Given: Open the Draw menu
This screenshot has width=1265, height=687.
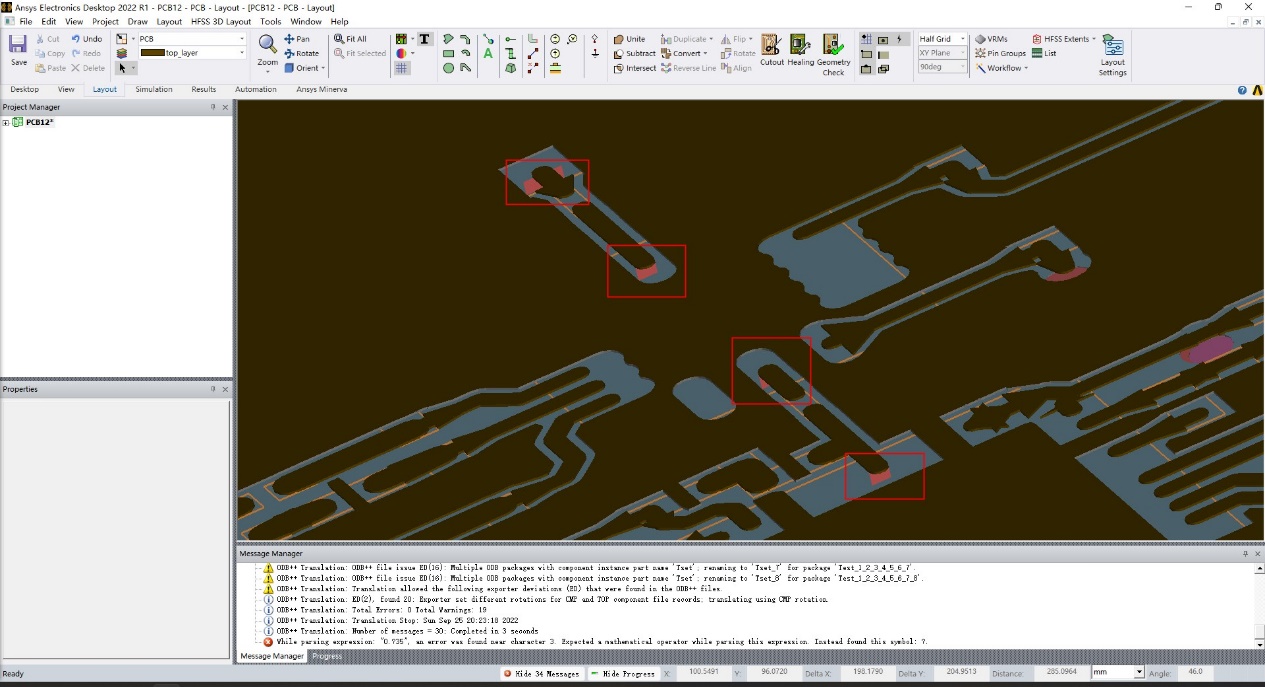Looking at the screenshot, I should pos(137,21).
